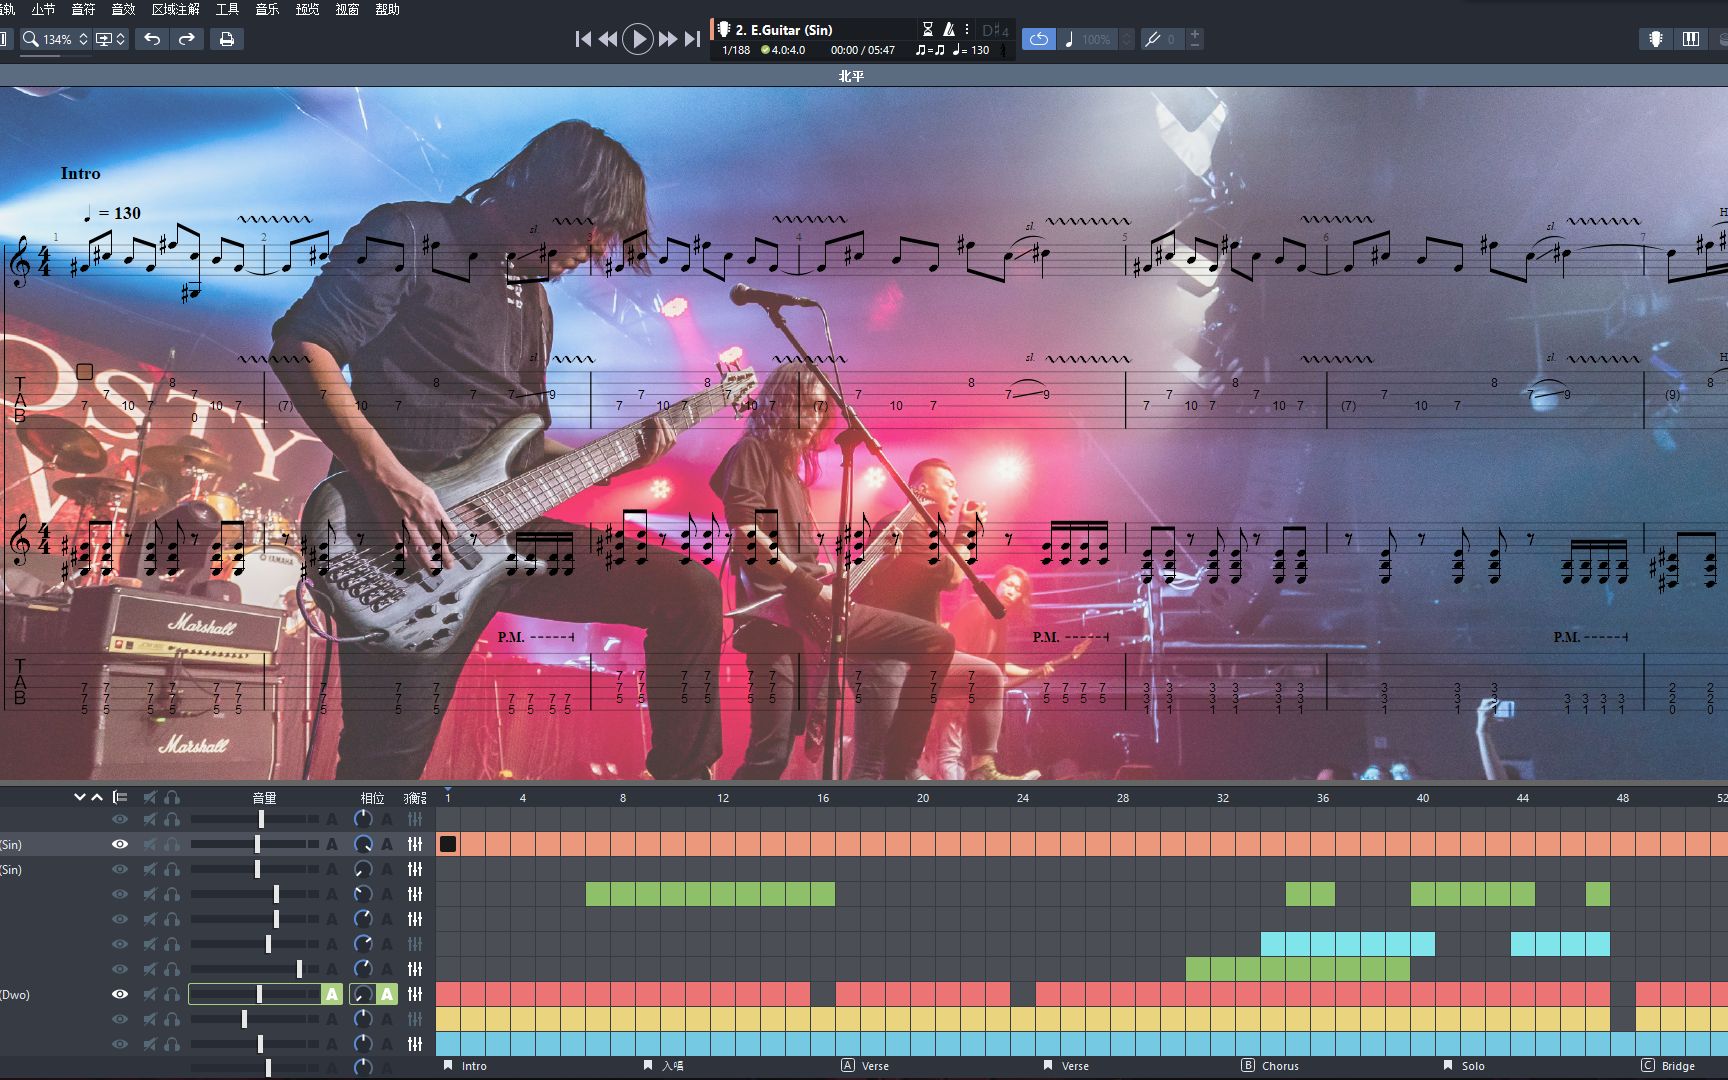Viewport: 1728px width, 1080px height.
Task: Enable the countdown hourglass
Action: [x=927, y=29]
